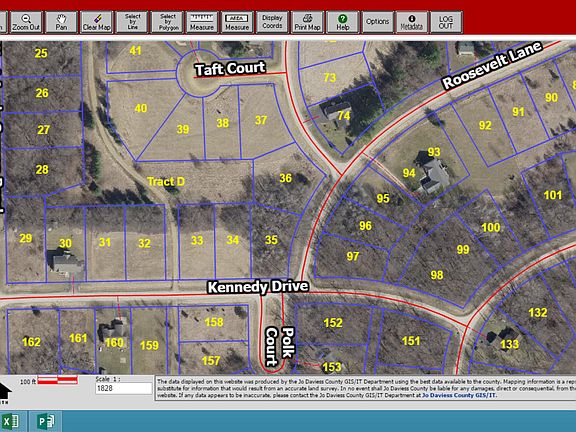Viewport: 576px width, 432px height.
Task: Click parcel lot 94 with house
Action: [409, 173]
